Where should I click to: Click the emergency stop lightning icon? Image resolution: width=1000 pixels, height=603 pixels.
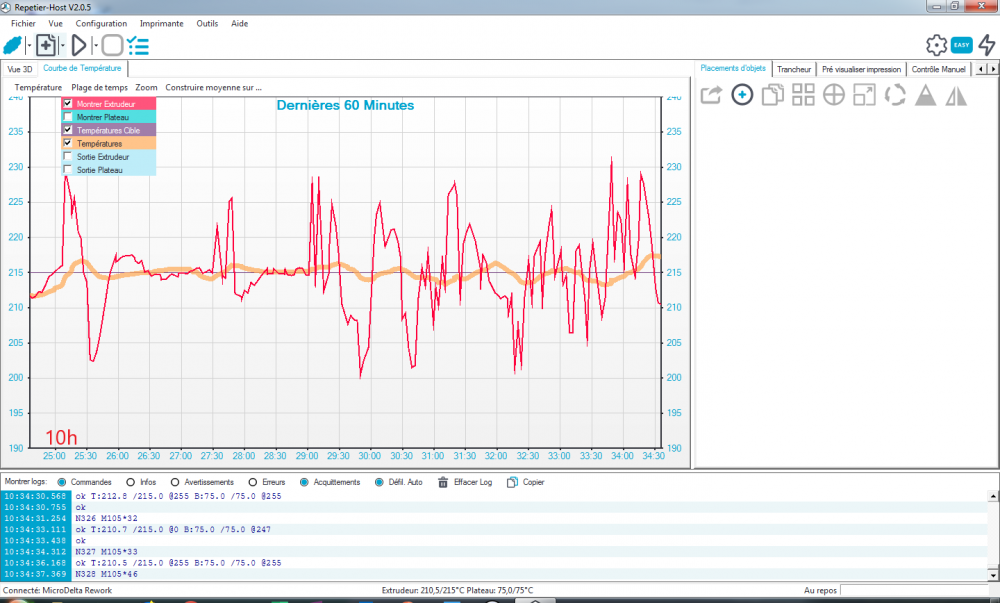(x=987, y=45)
